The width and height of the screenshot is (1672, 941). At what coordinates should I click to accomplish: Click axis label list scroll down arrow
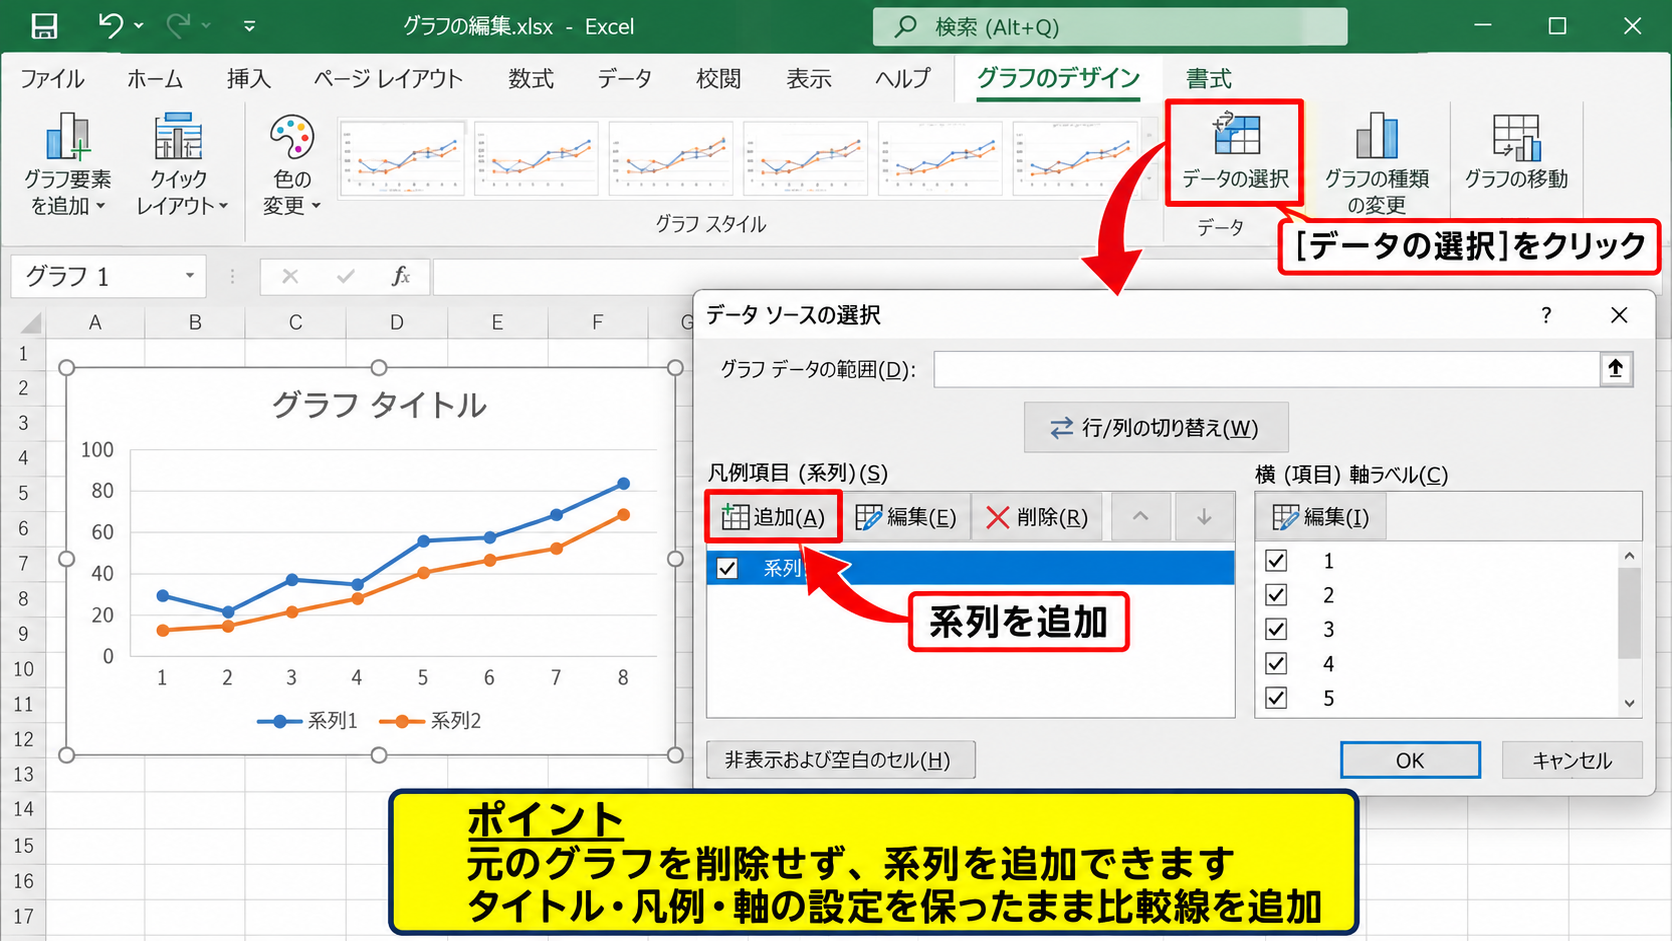coord(1630,703)
